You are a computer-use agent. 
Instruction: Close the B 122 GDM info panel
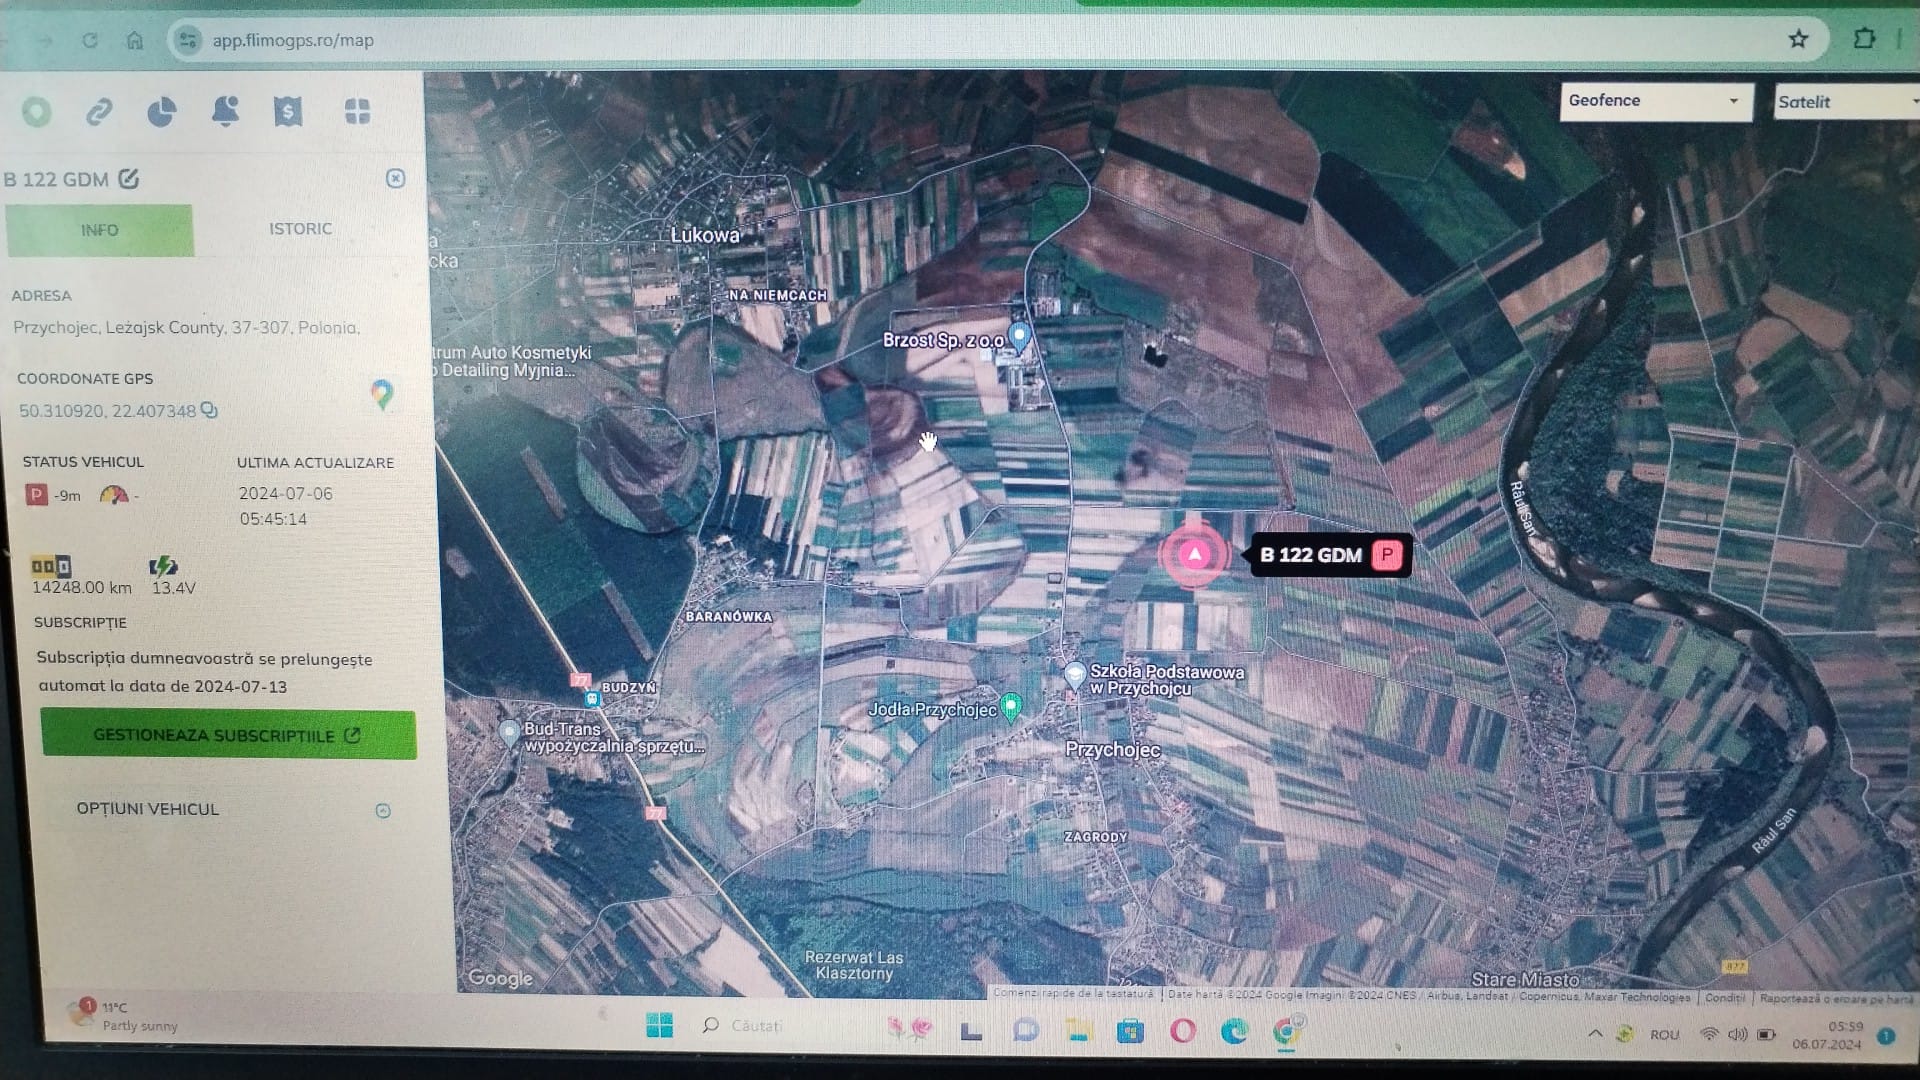pos(395,178)
